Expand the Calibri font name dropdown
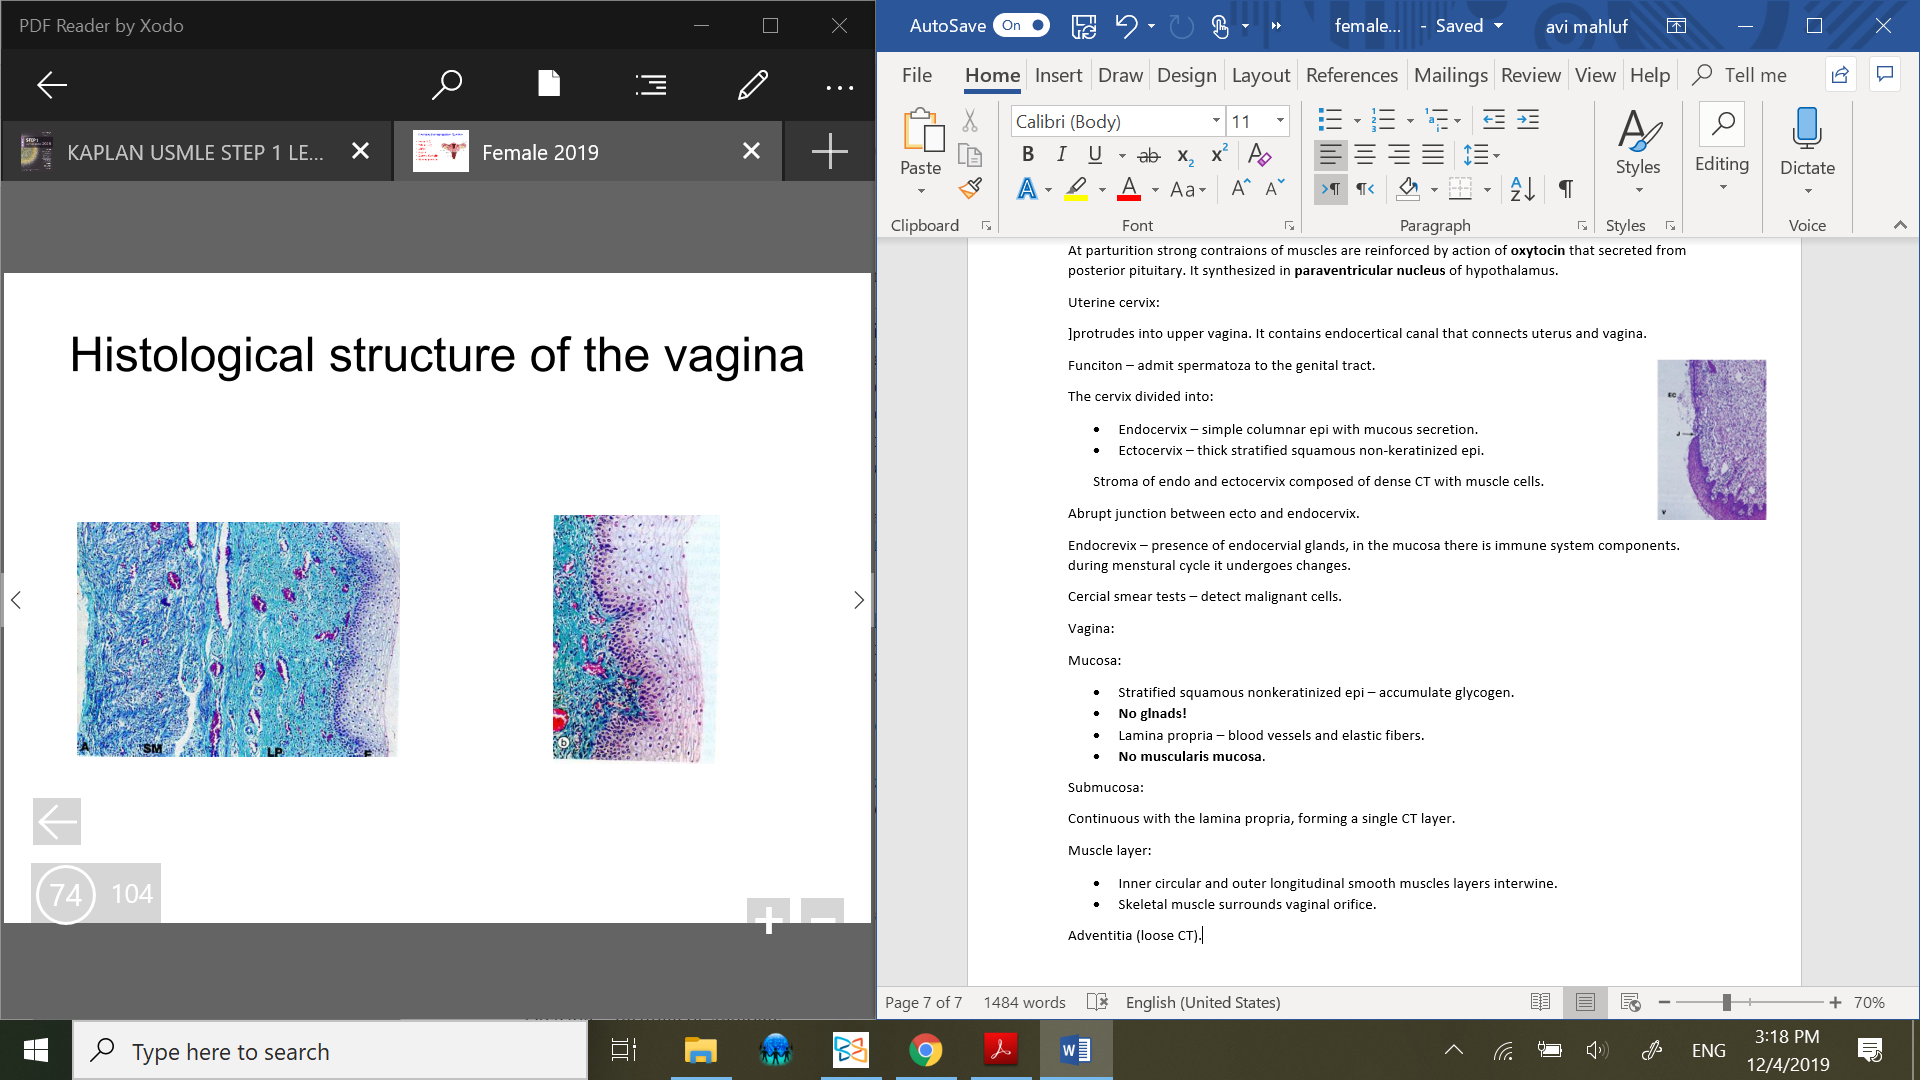1920x1080 pixels. tap(1216, 121)
